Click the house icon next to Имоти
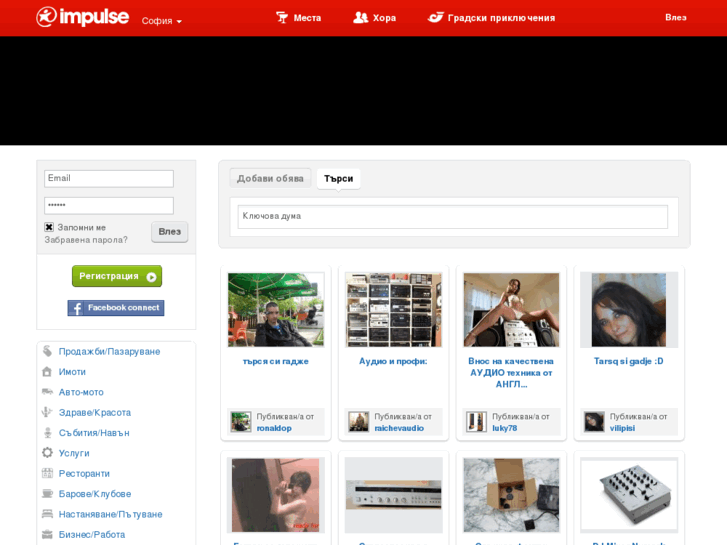Viewport: 727px width, 545px height. tap(47, 372)
